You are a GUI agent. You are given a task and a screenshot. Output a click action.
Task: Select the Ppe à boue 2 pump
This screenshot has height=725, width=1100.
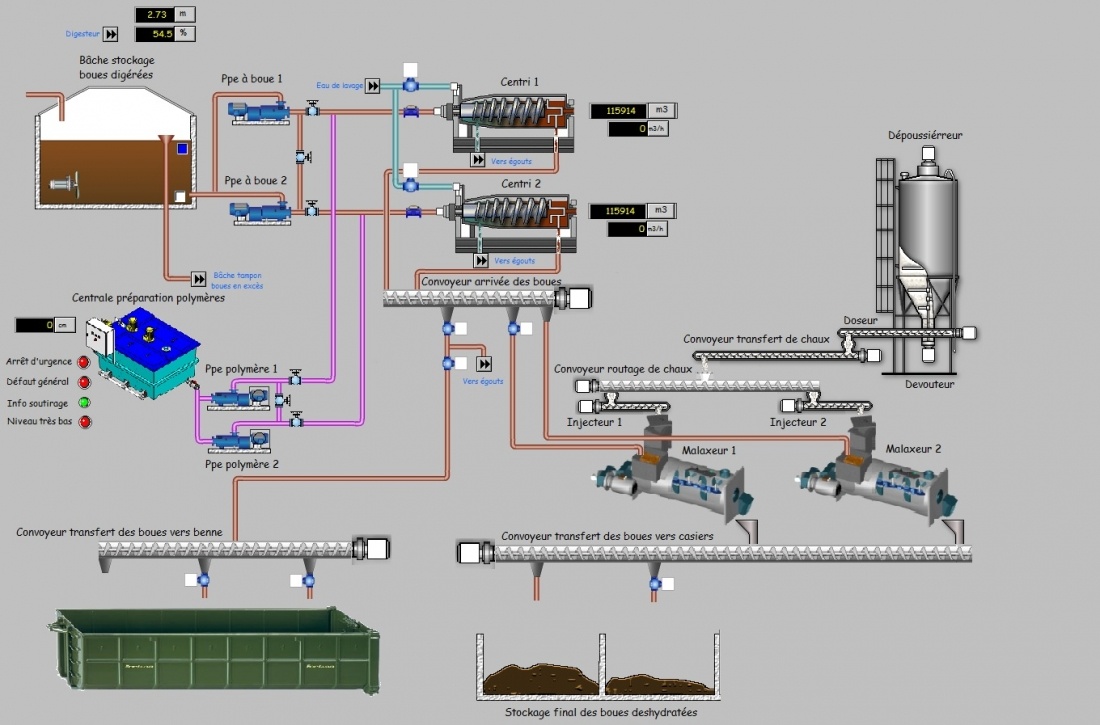coord(256,210)
